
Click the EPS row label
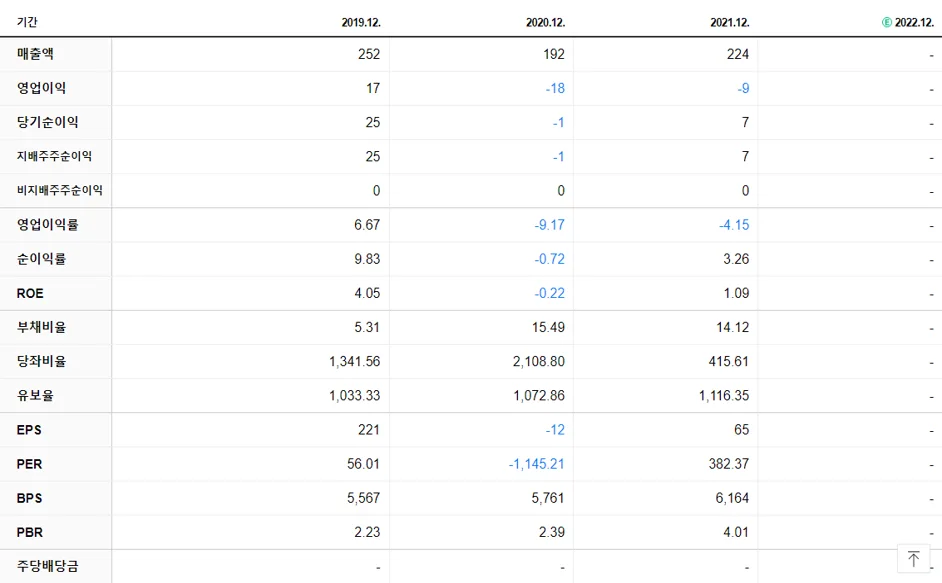pos(29,430)
